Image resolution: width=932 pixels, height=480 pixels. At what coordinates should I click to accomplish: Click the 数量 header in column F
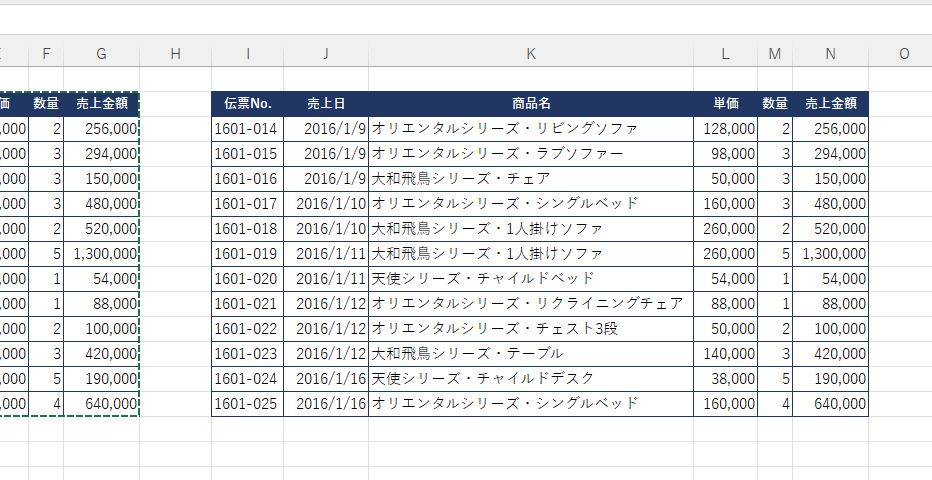[x=46, y=103]
